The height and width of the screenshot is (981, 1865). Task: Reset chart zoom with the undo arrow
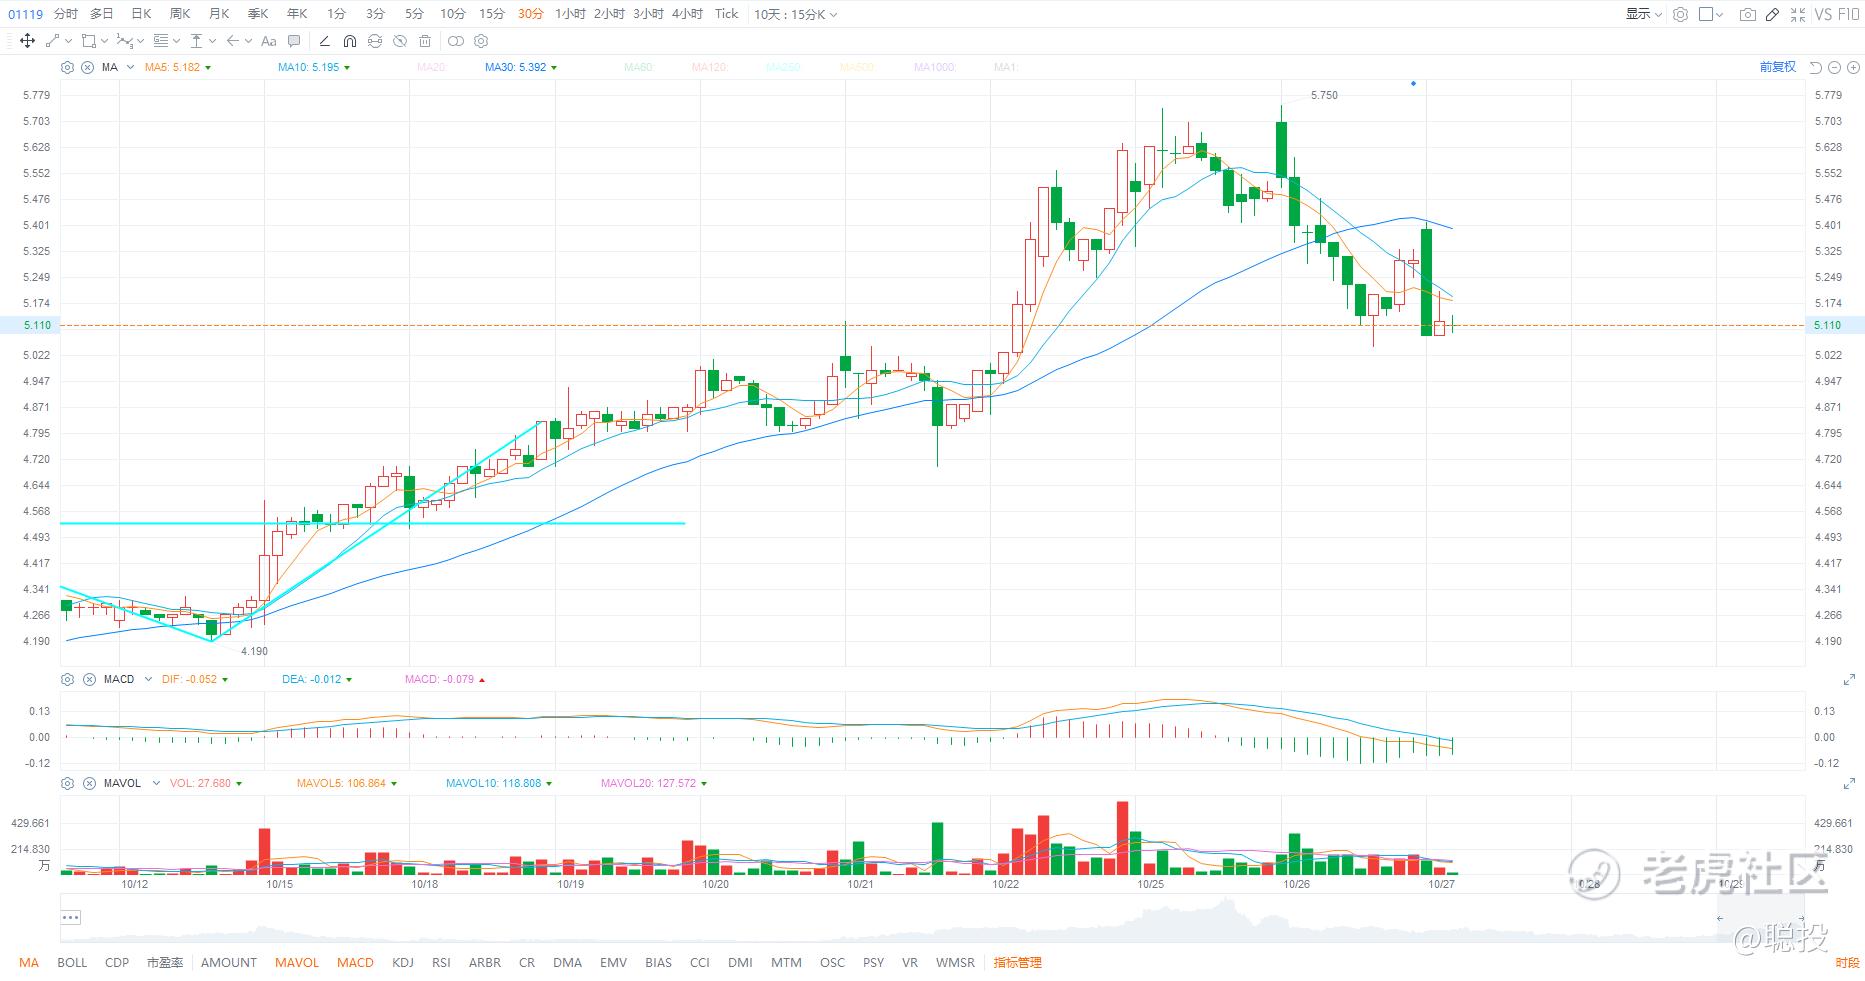click(1816, 67)
